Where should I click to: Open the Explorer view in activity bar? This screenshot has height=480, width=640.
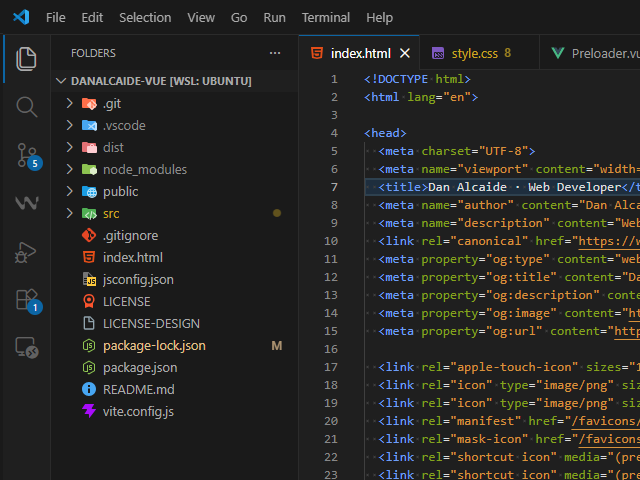pyautogui.click(x=26, y=59)
